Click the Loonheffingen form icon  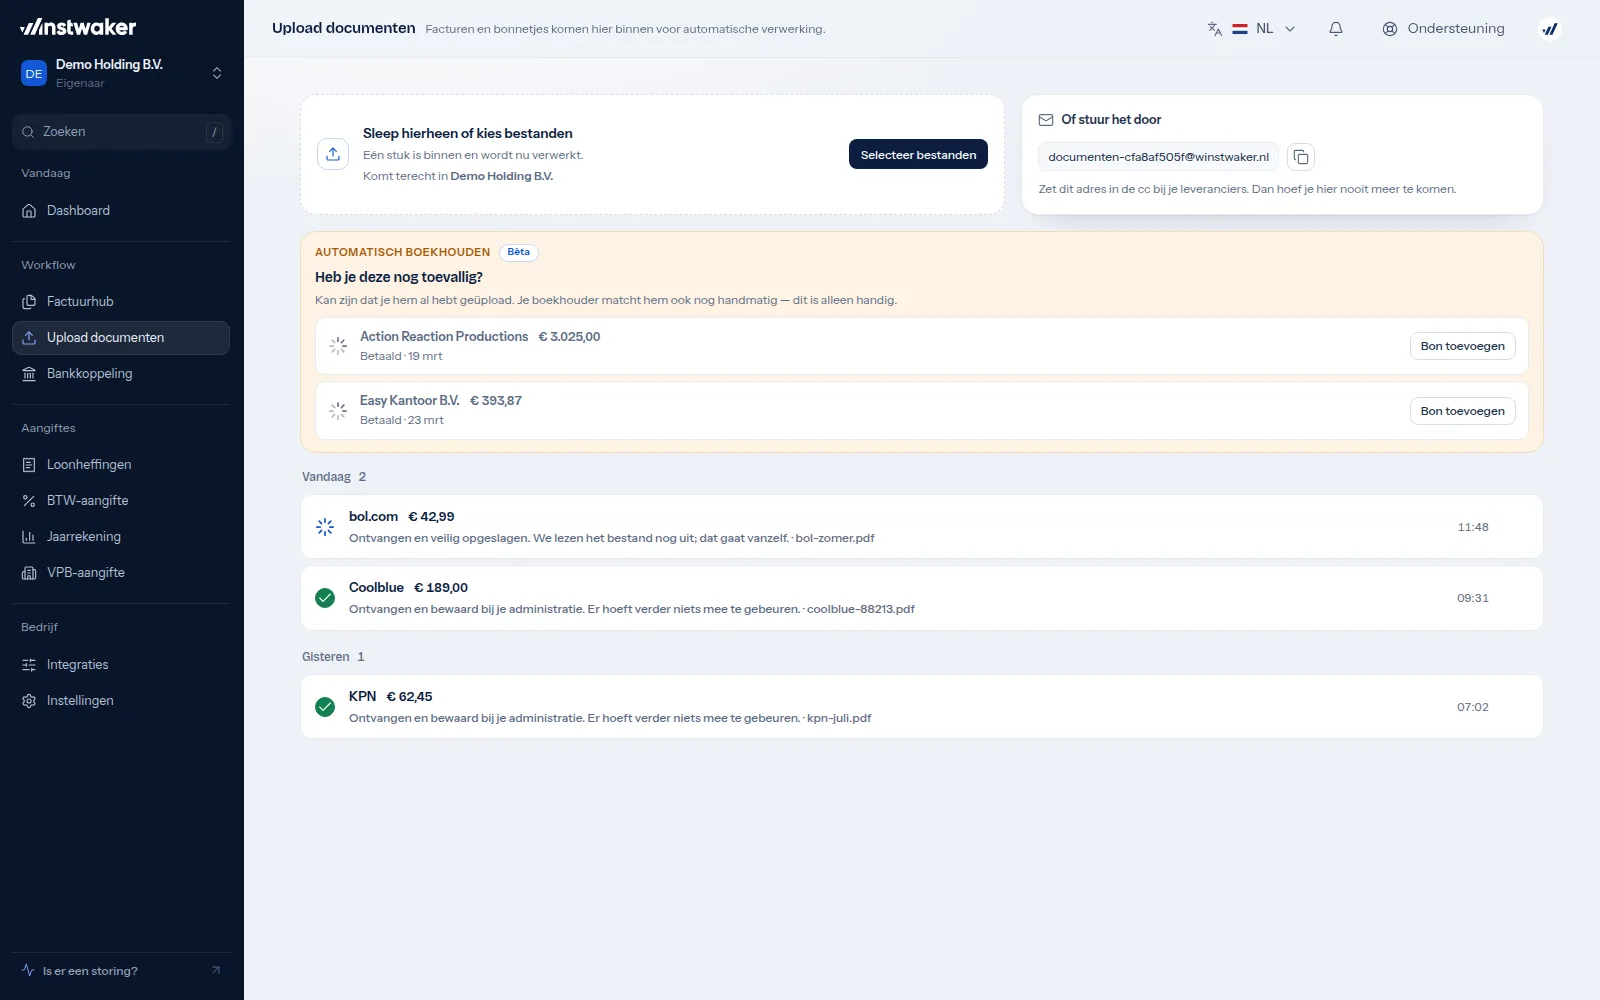point(29,464)
